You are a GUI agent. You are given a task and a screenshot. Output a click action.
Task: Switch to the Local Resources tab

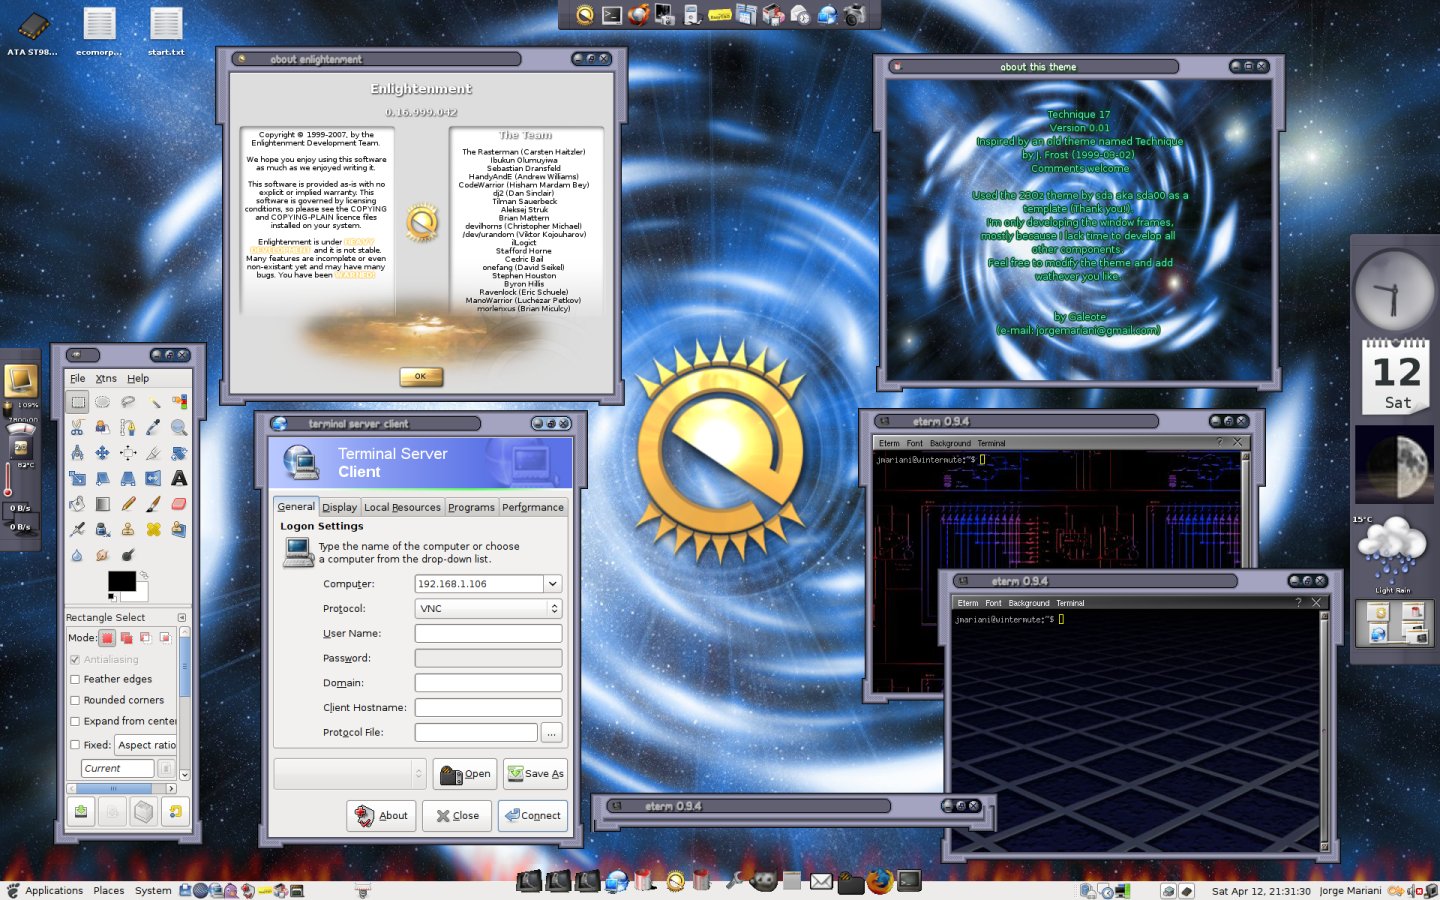pos(402,507)
